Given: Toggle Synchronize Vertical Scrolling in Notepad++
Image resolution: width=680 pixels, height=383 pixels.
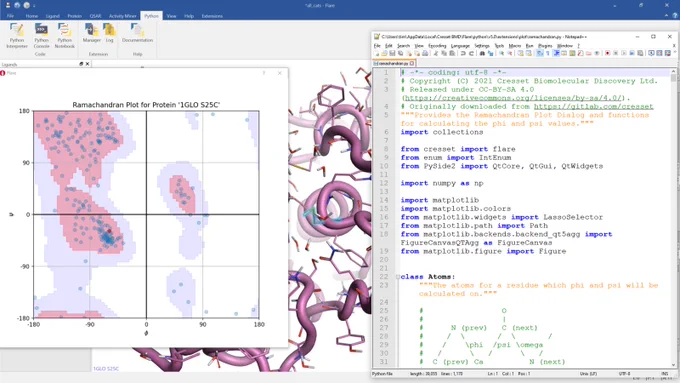Looking at the screenshot, I should click(520, 53).
